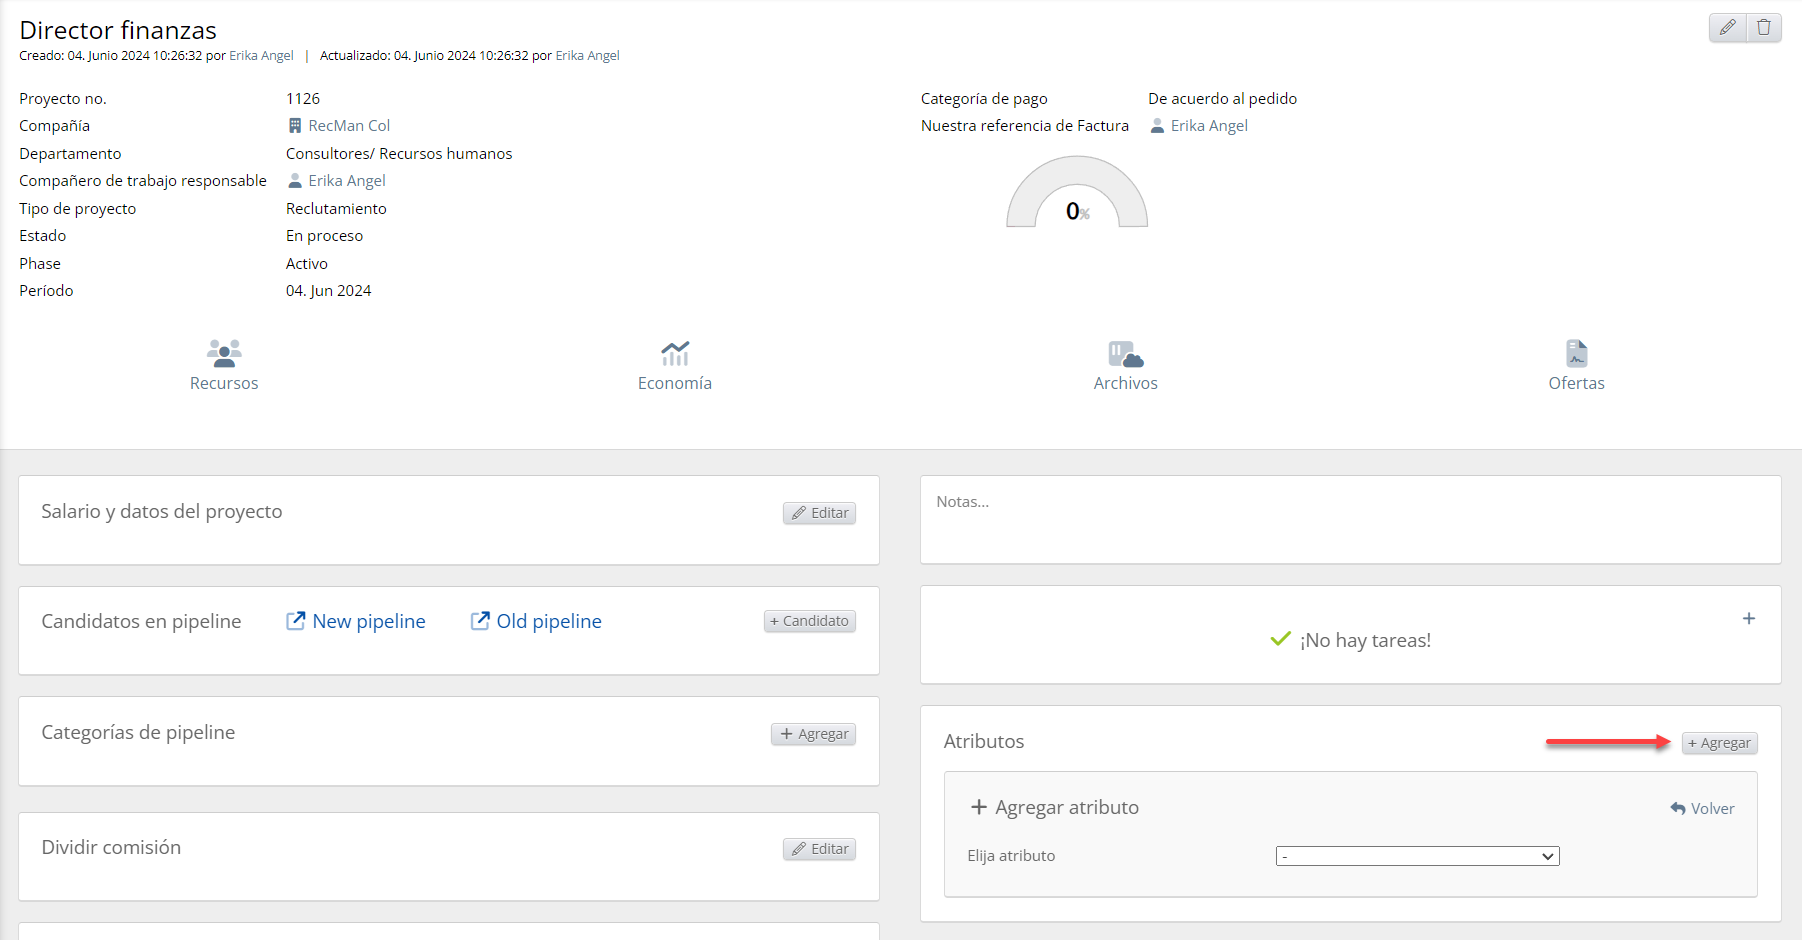Click the Volver back arrow

point(1702,809)
